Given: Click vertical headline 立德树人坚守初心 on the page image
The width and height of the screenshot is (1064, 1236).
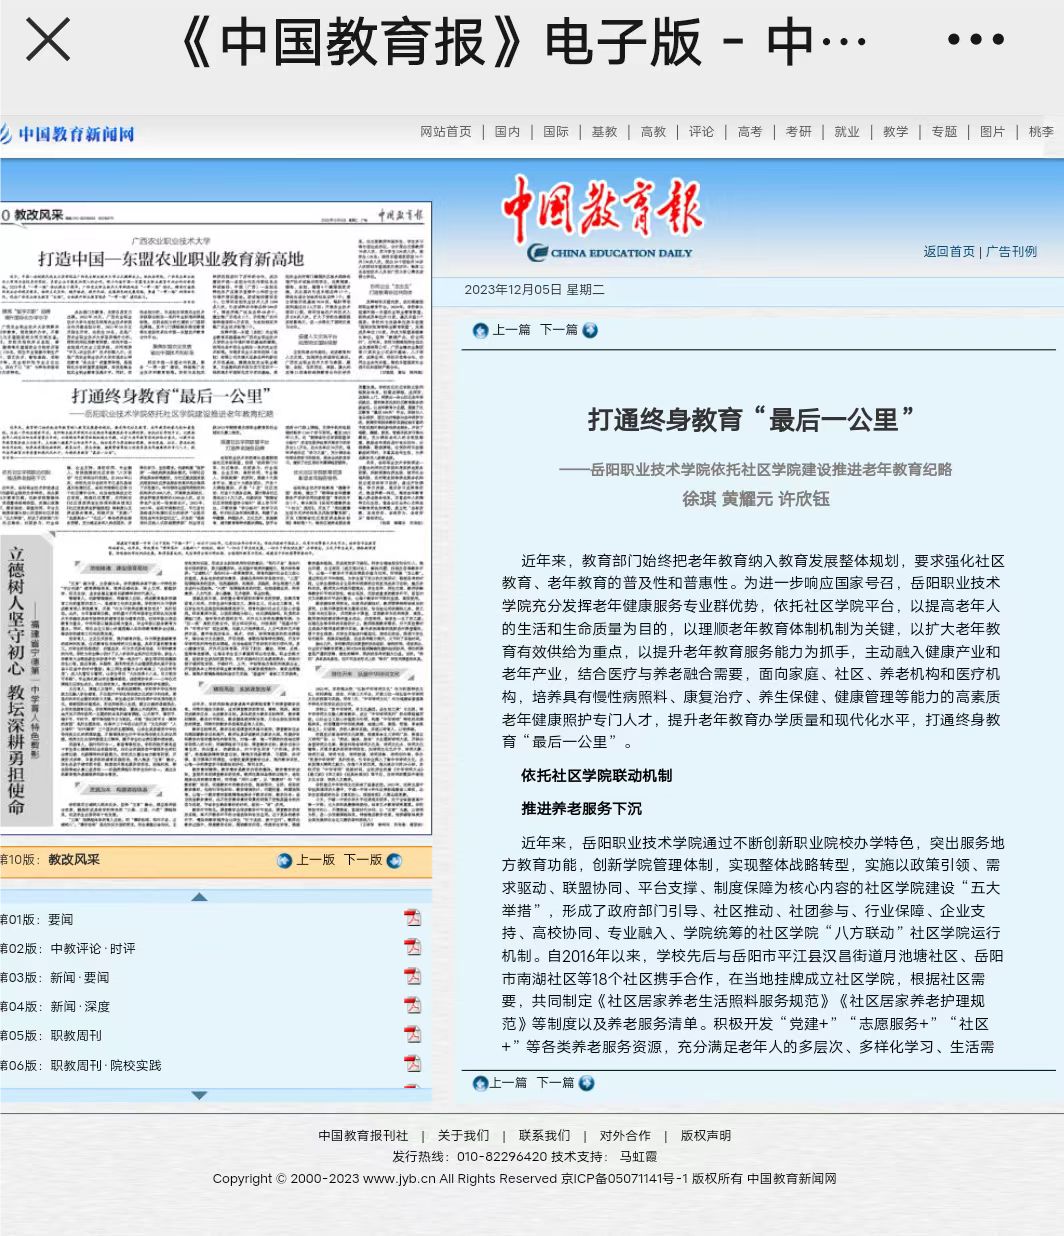Looking at the screenshot, I should click(16, 611).
